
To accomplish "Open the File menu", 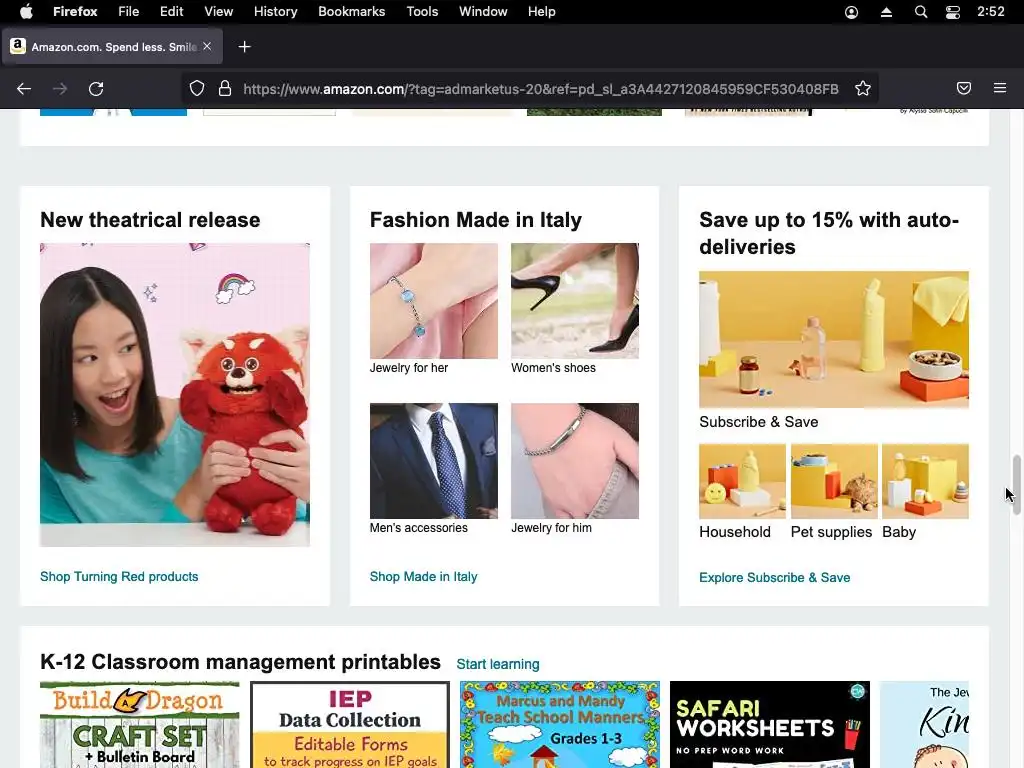I will coord(129,12).
